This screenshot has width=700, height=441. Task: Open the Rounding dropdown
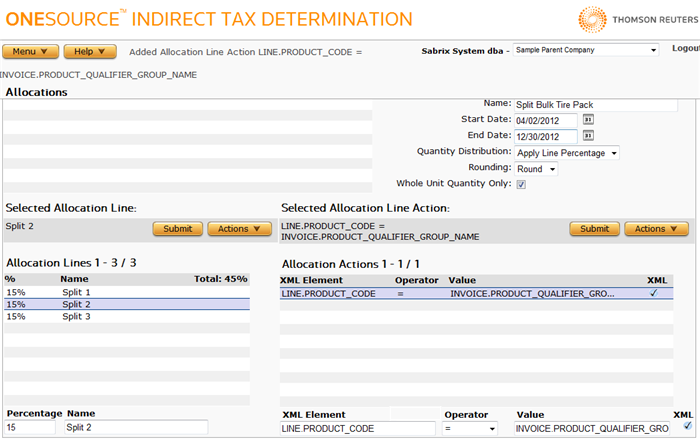coord(536,169)
